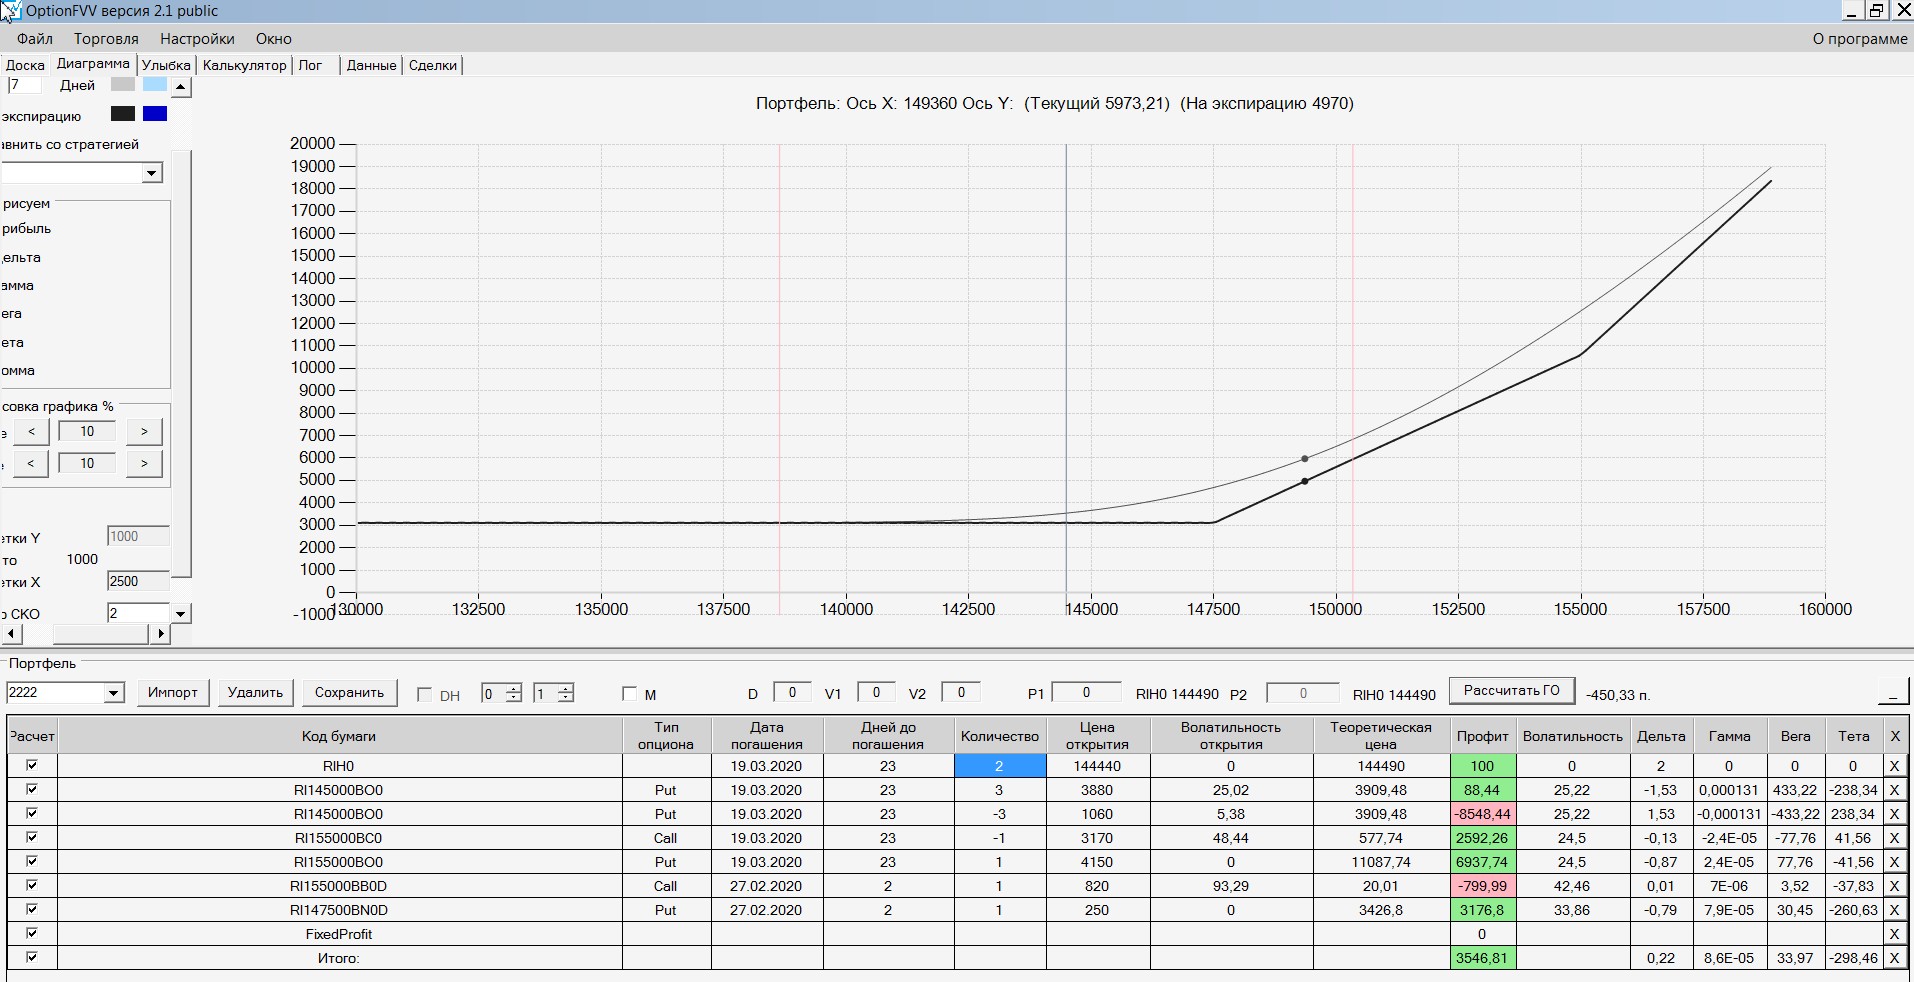Click the first-row < scaling button
The width and height of the screenshot is (1914, 982).
click(x=32, y=432)
